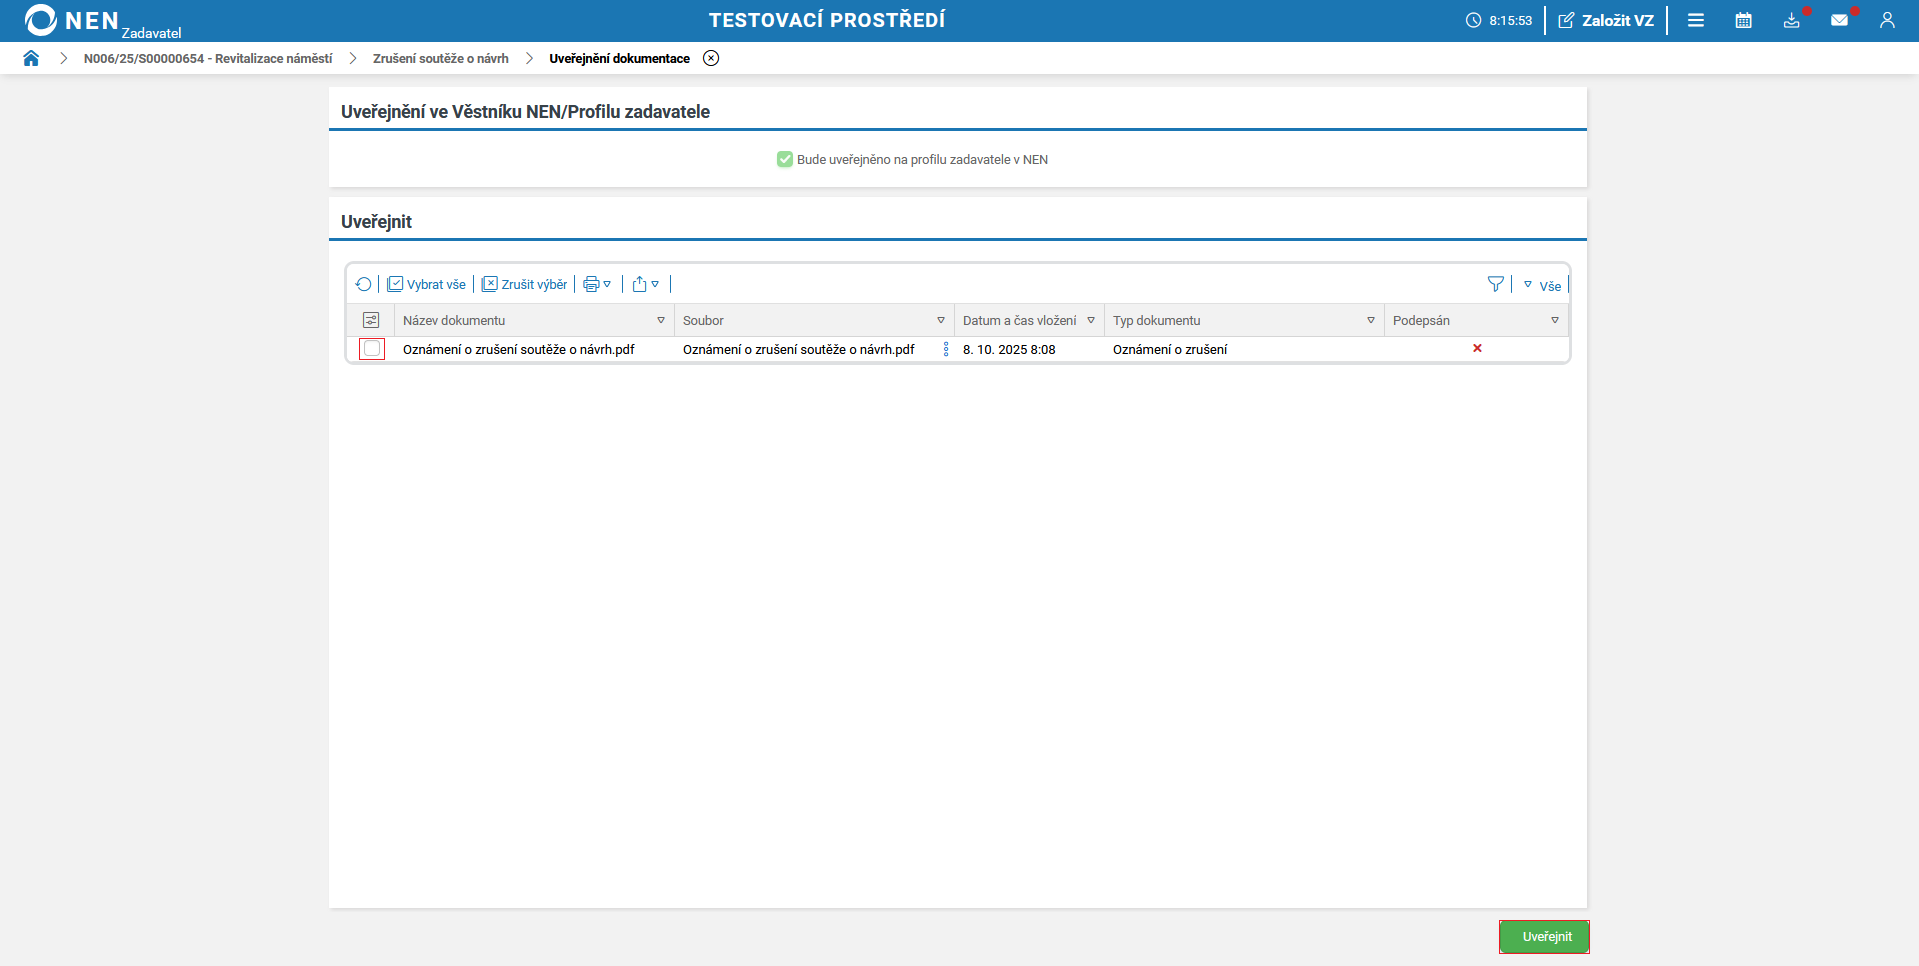1919x966 pixels.
Task: Open the hamburger main menu
Action: click(x=1696, y=21)
